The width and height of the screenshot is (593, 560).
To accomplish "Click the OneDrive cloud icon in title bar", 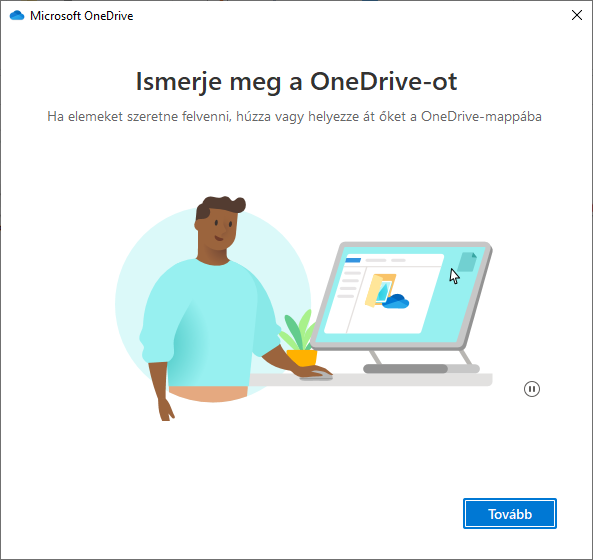I will pos(17,16).
